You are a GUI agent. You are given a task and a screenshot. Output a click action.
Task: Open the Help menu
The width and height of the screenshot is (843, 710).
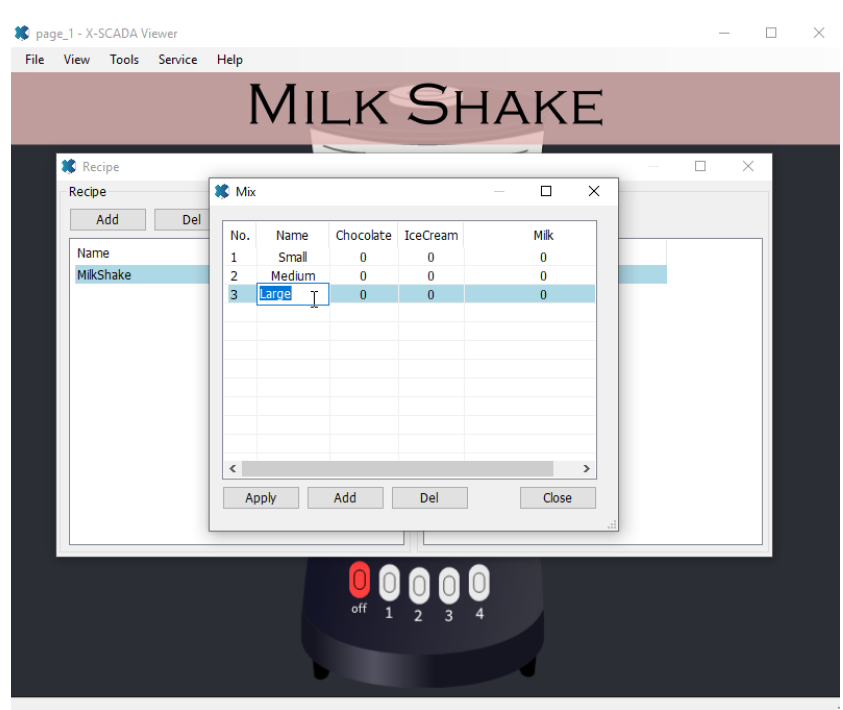[230, 60]
